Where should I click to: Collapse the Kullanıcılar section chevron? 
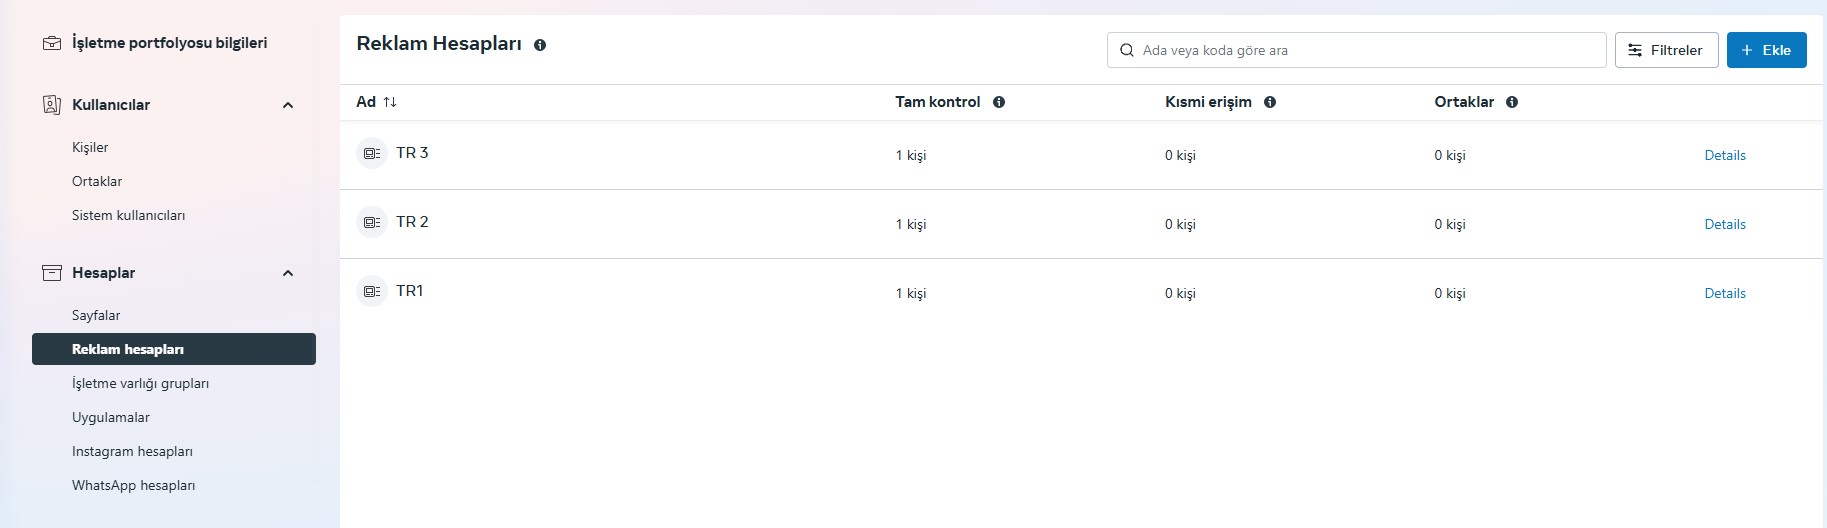[288, 105]
